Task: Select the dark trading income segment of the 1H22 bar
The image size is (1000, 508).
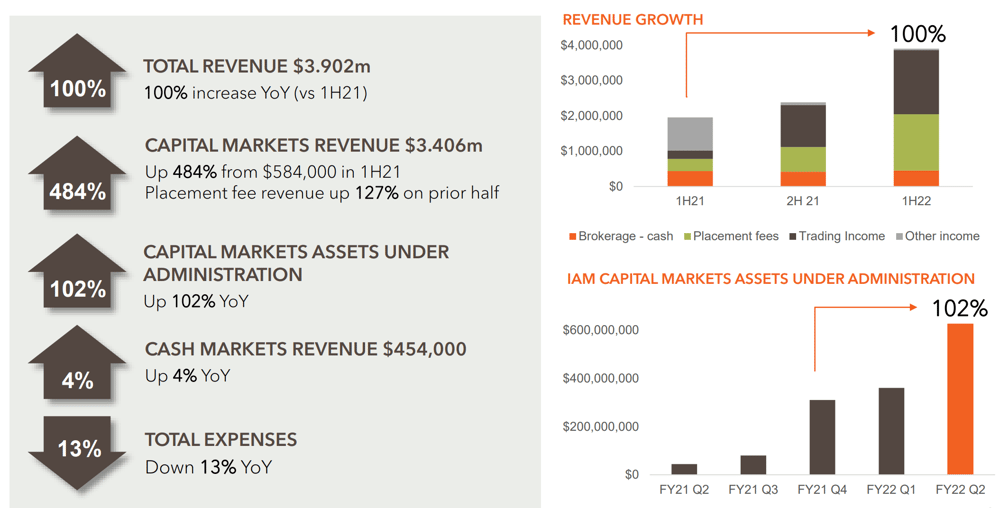Action: point(916,82)
